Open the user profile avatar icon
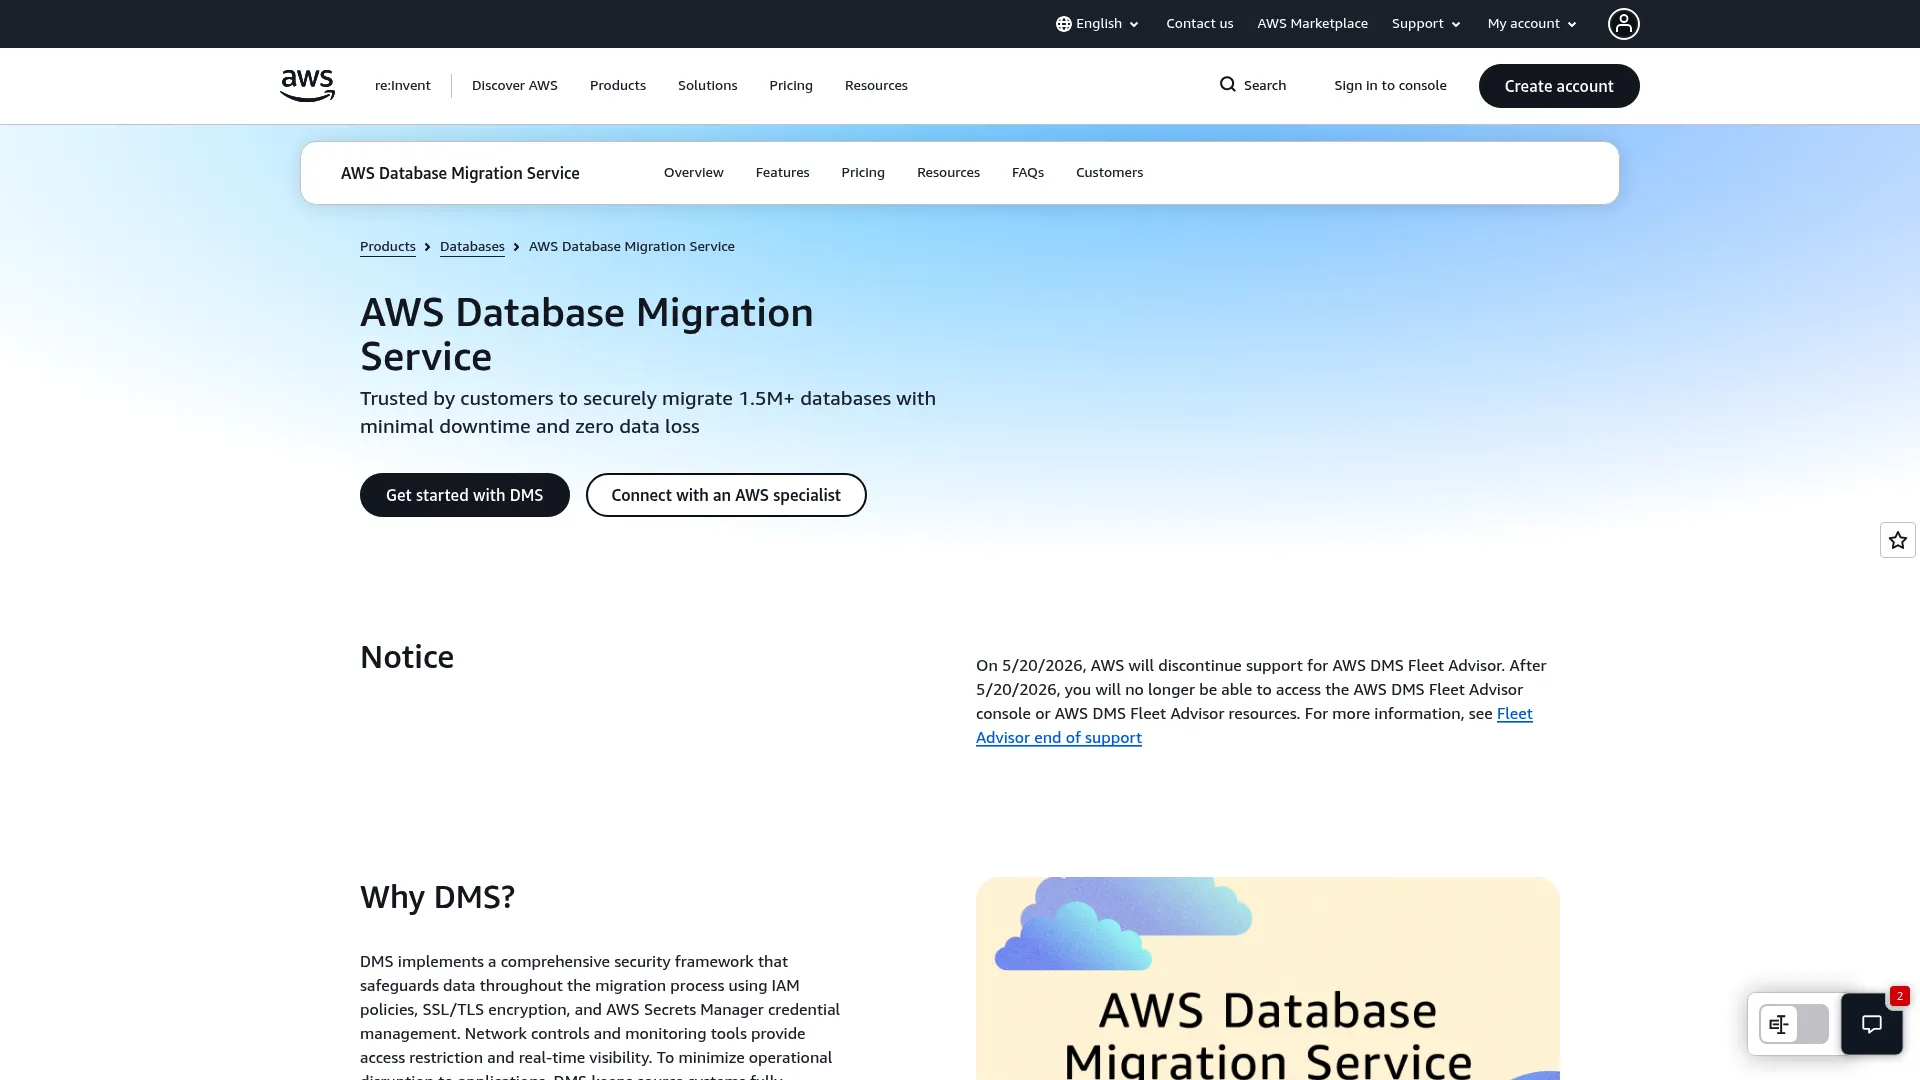 pos(1623,23)
